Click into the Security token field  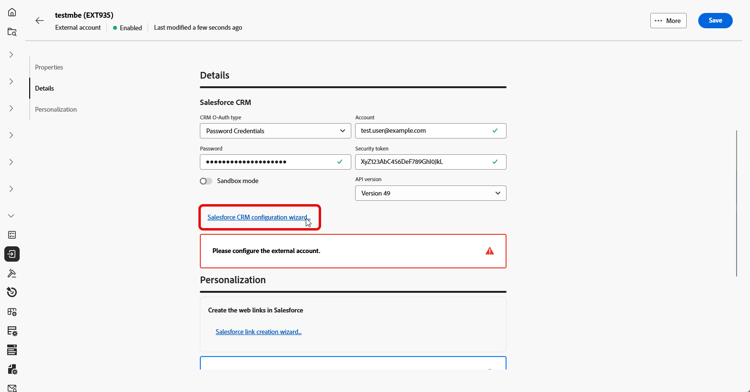coord(430,162)
